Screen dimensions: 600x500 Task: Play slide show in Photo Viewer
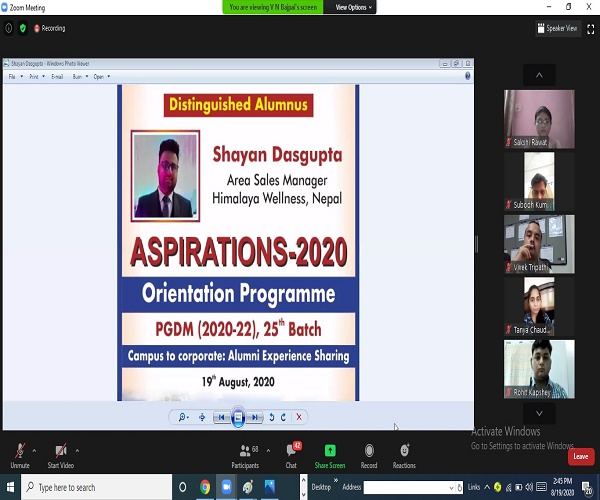tap(238, 417)
